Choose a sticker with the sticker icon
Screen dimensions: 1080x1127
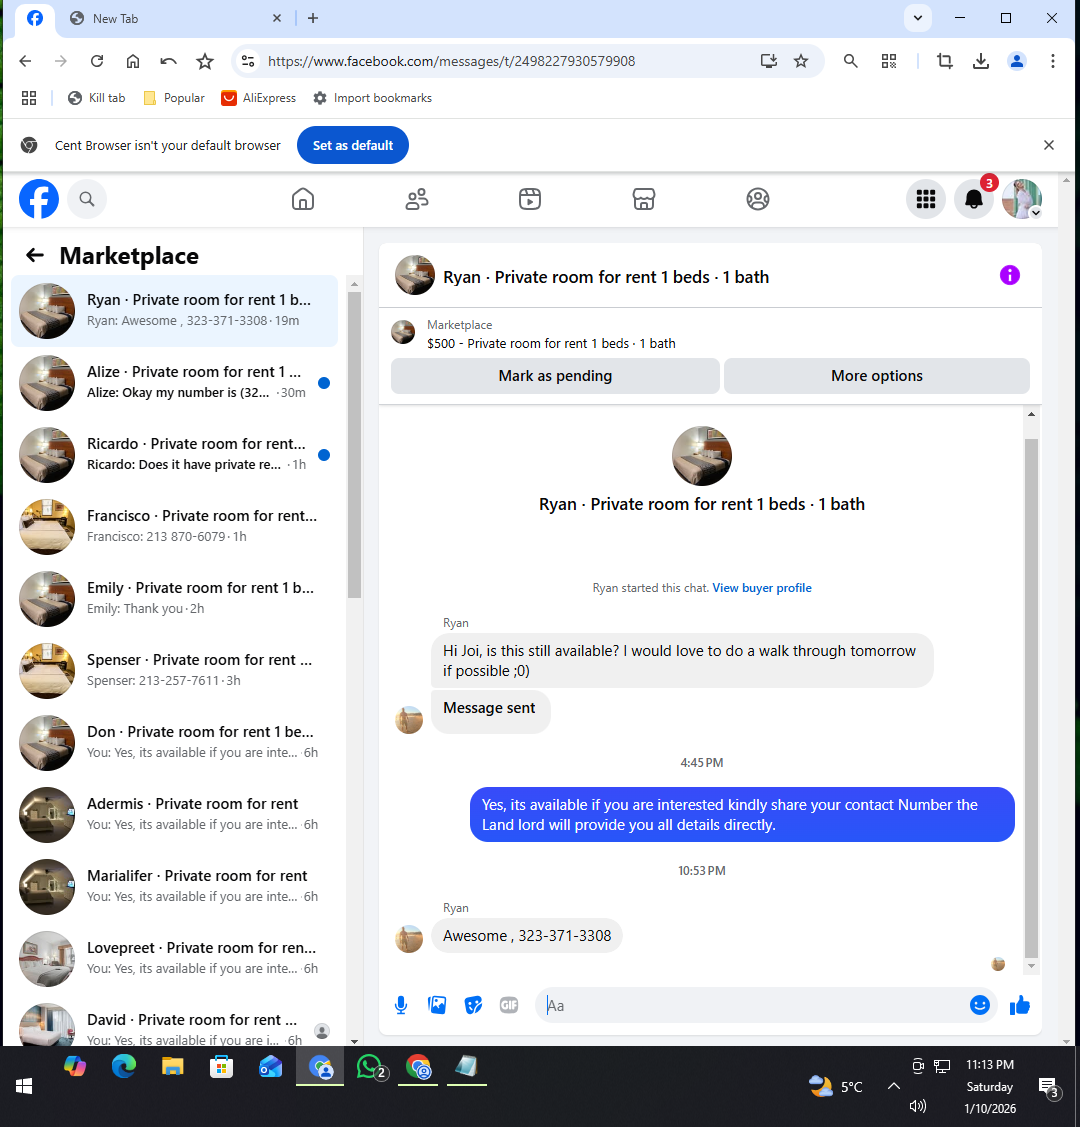(x=473, y=1005)
